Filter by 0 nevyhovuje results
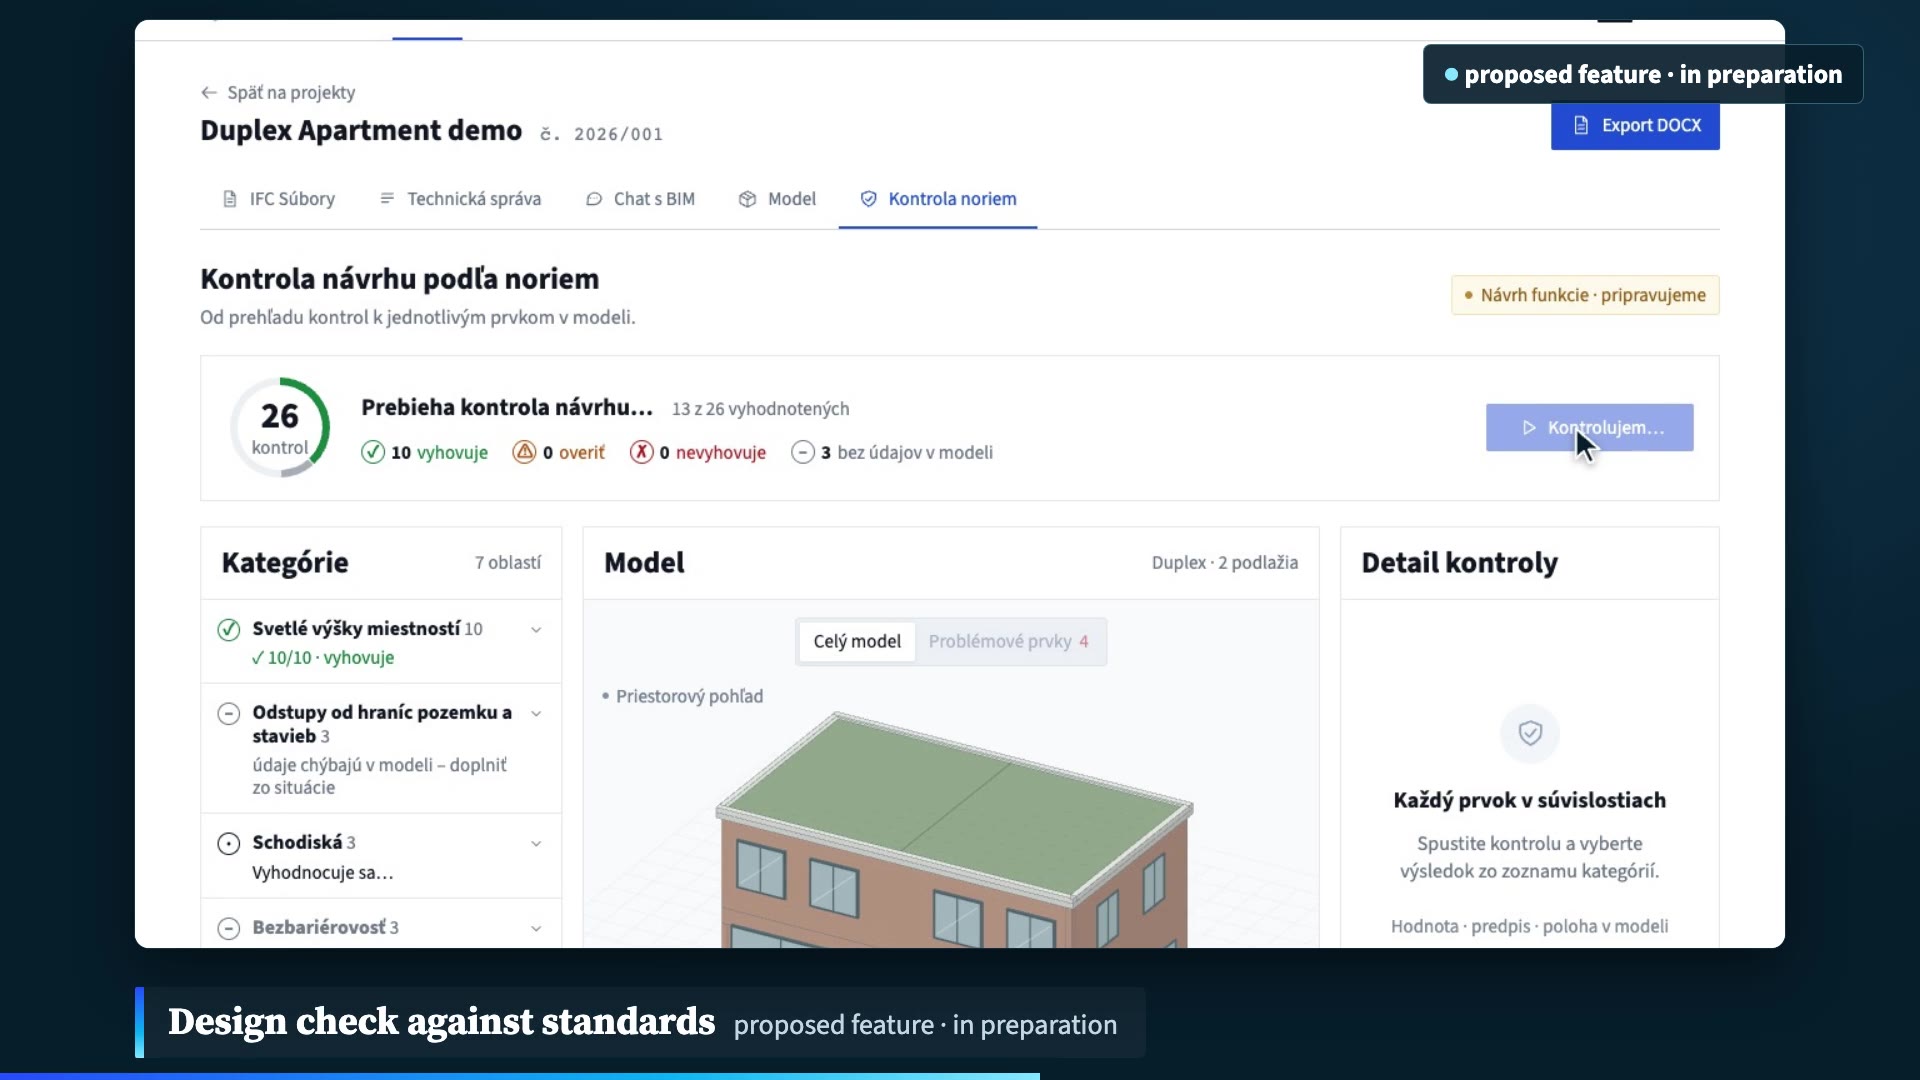 coord(698,452)
